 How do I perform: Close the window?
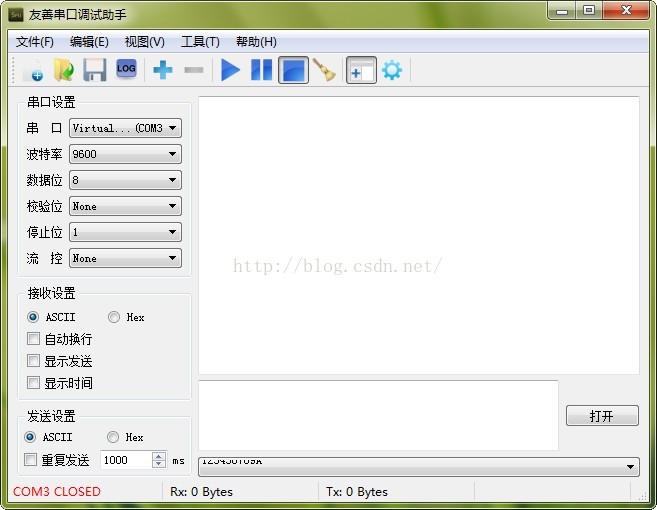pyautogui.click(x=626, y=10)
